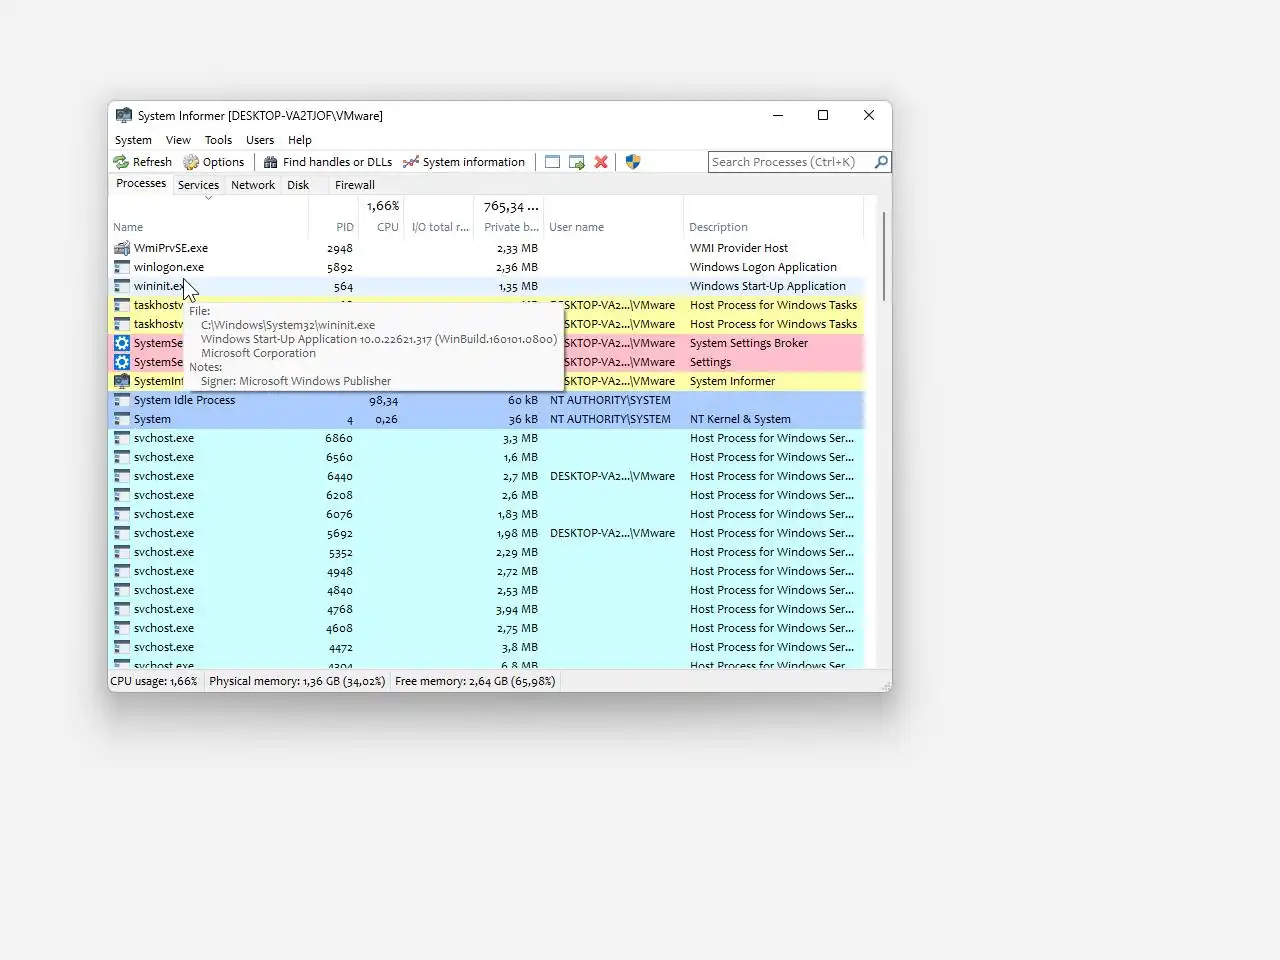
Task: Click Physical memory status bar entry
Action: point(297,681)
